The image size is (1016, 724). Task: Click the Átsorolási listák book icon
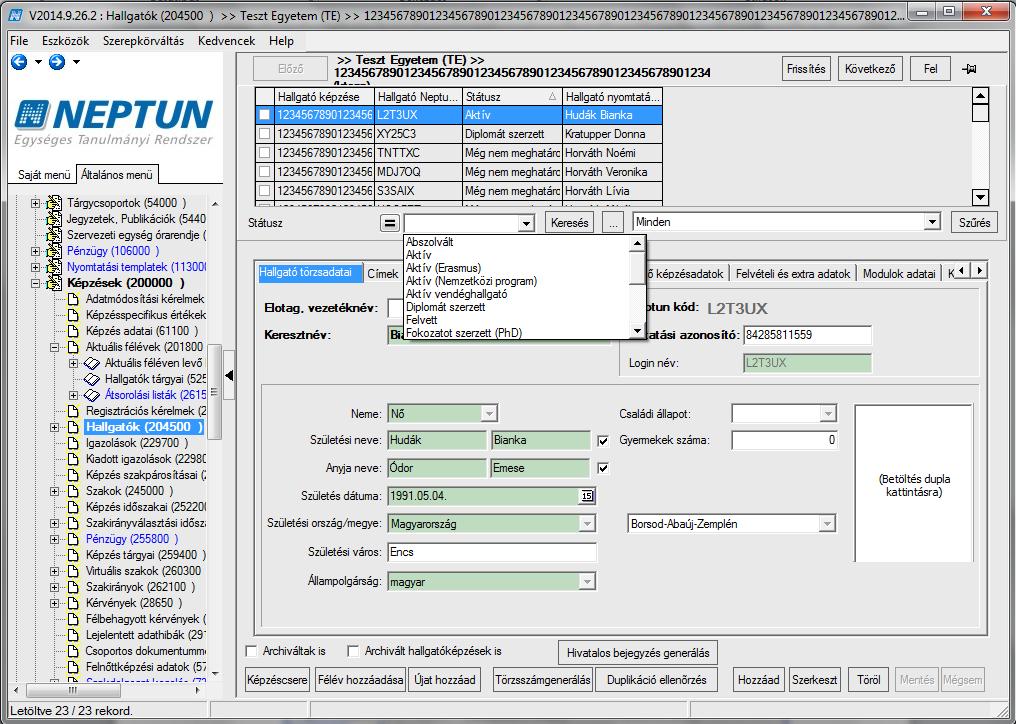(92, 395)
